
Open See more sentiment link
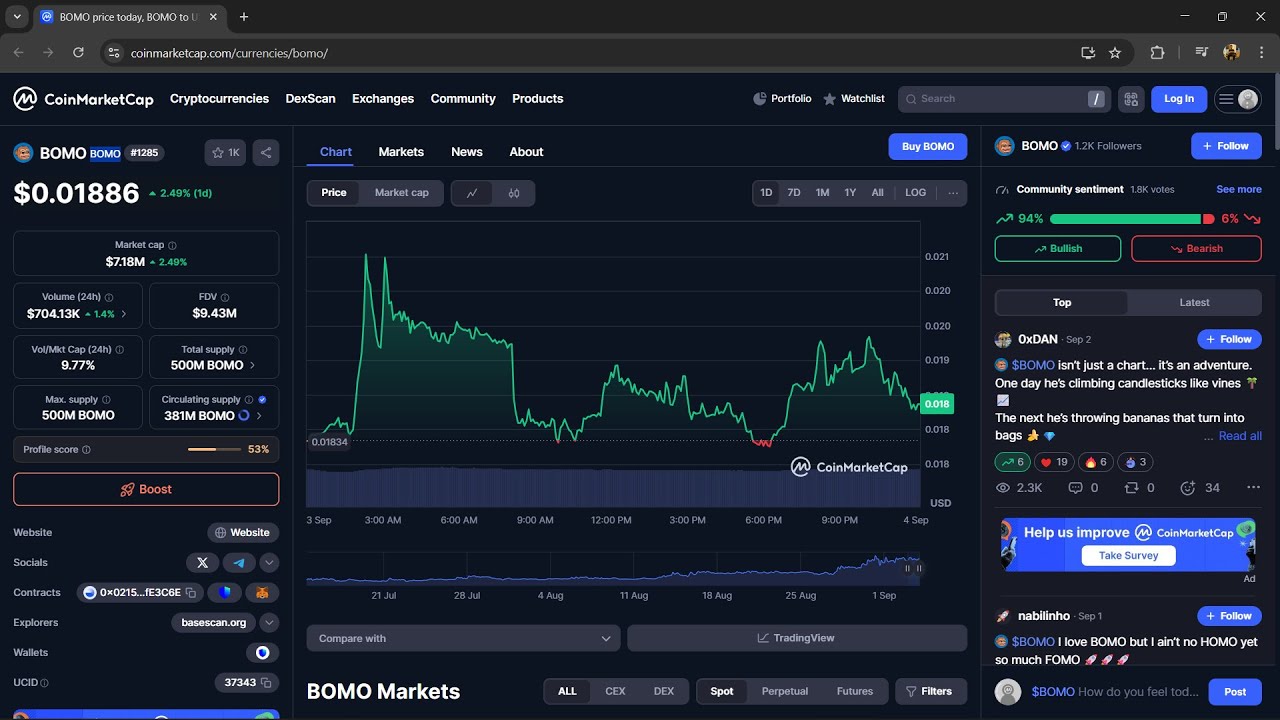(x=1239, y=189)
